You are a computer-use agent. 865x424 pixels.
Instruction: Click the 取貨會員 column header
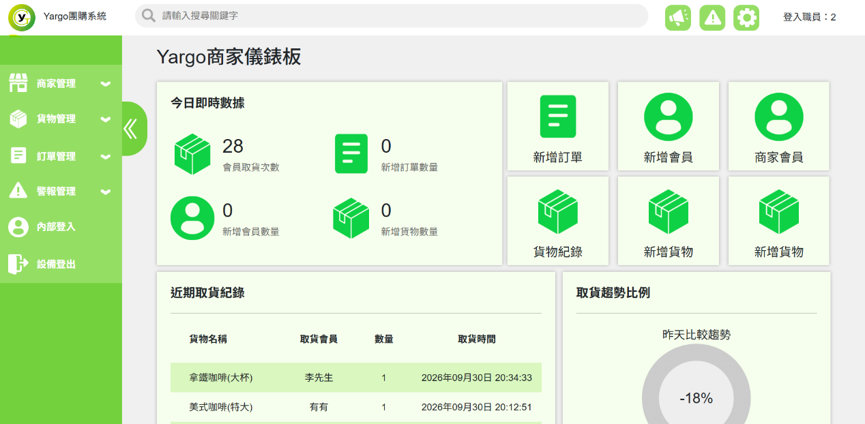[x=319, y=339]
